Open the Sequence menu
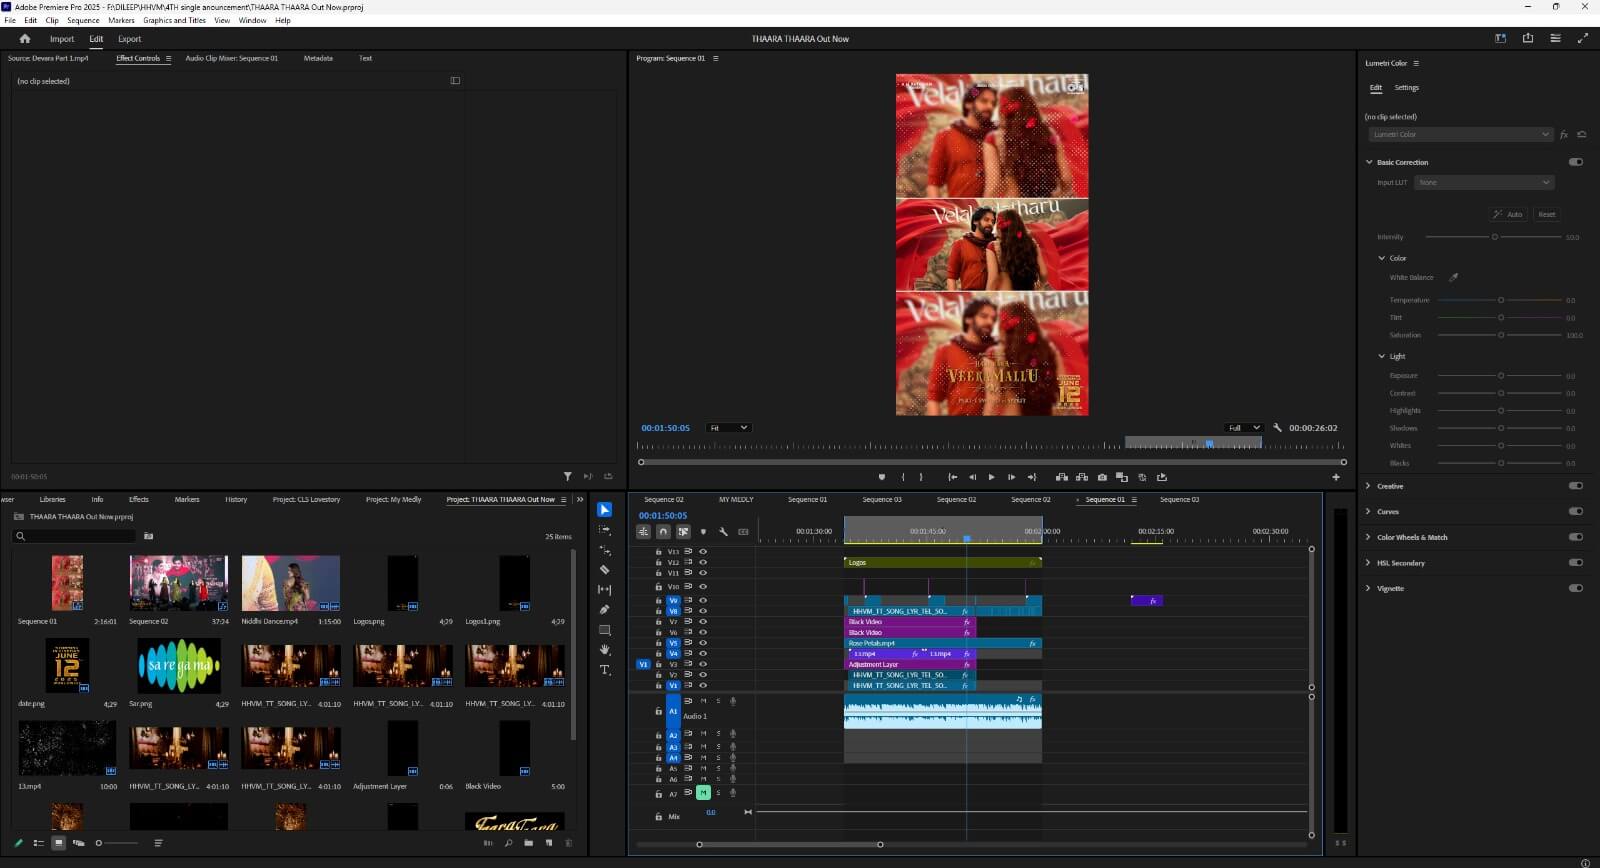The image size is (1600, 868). point(83,20)
